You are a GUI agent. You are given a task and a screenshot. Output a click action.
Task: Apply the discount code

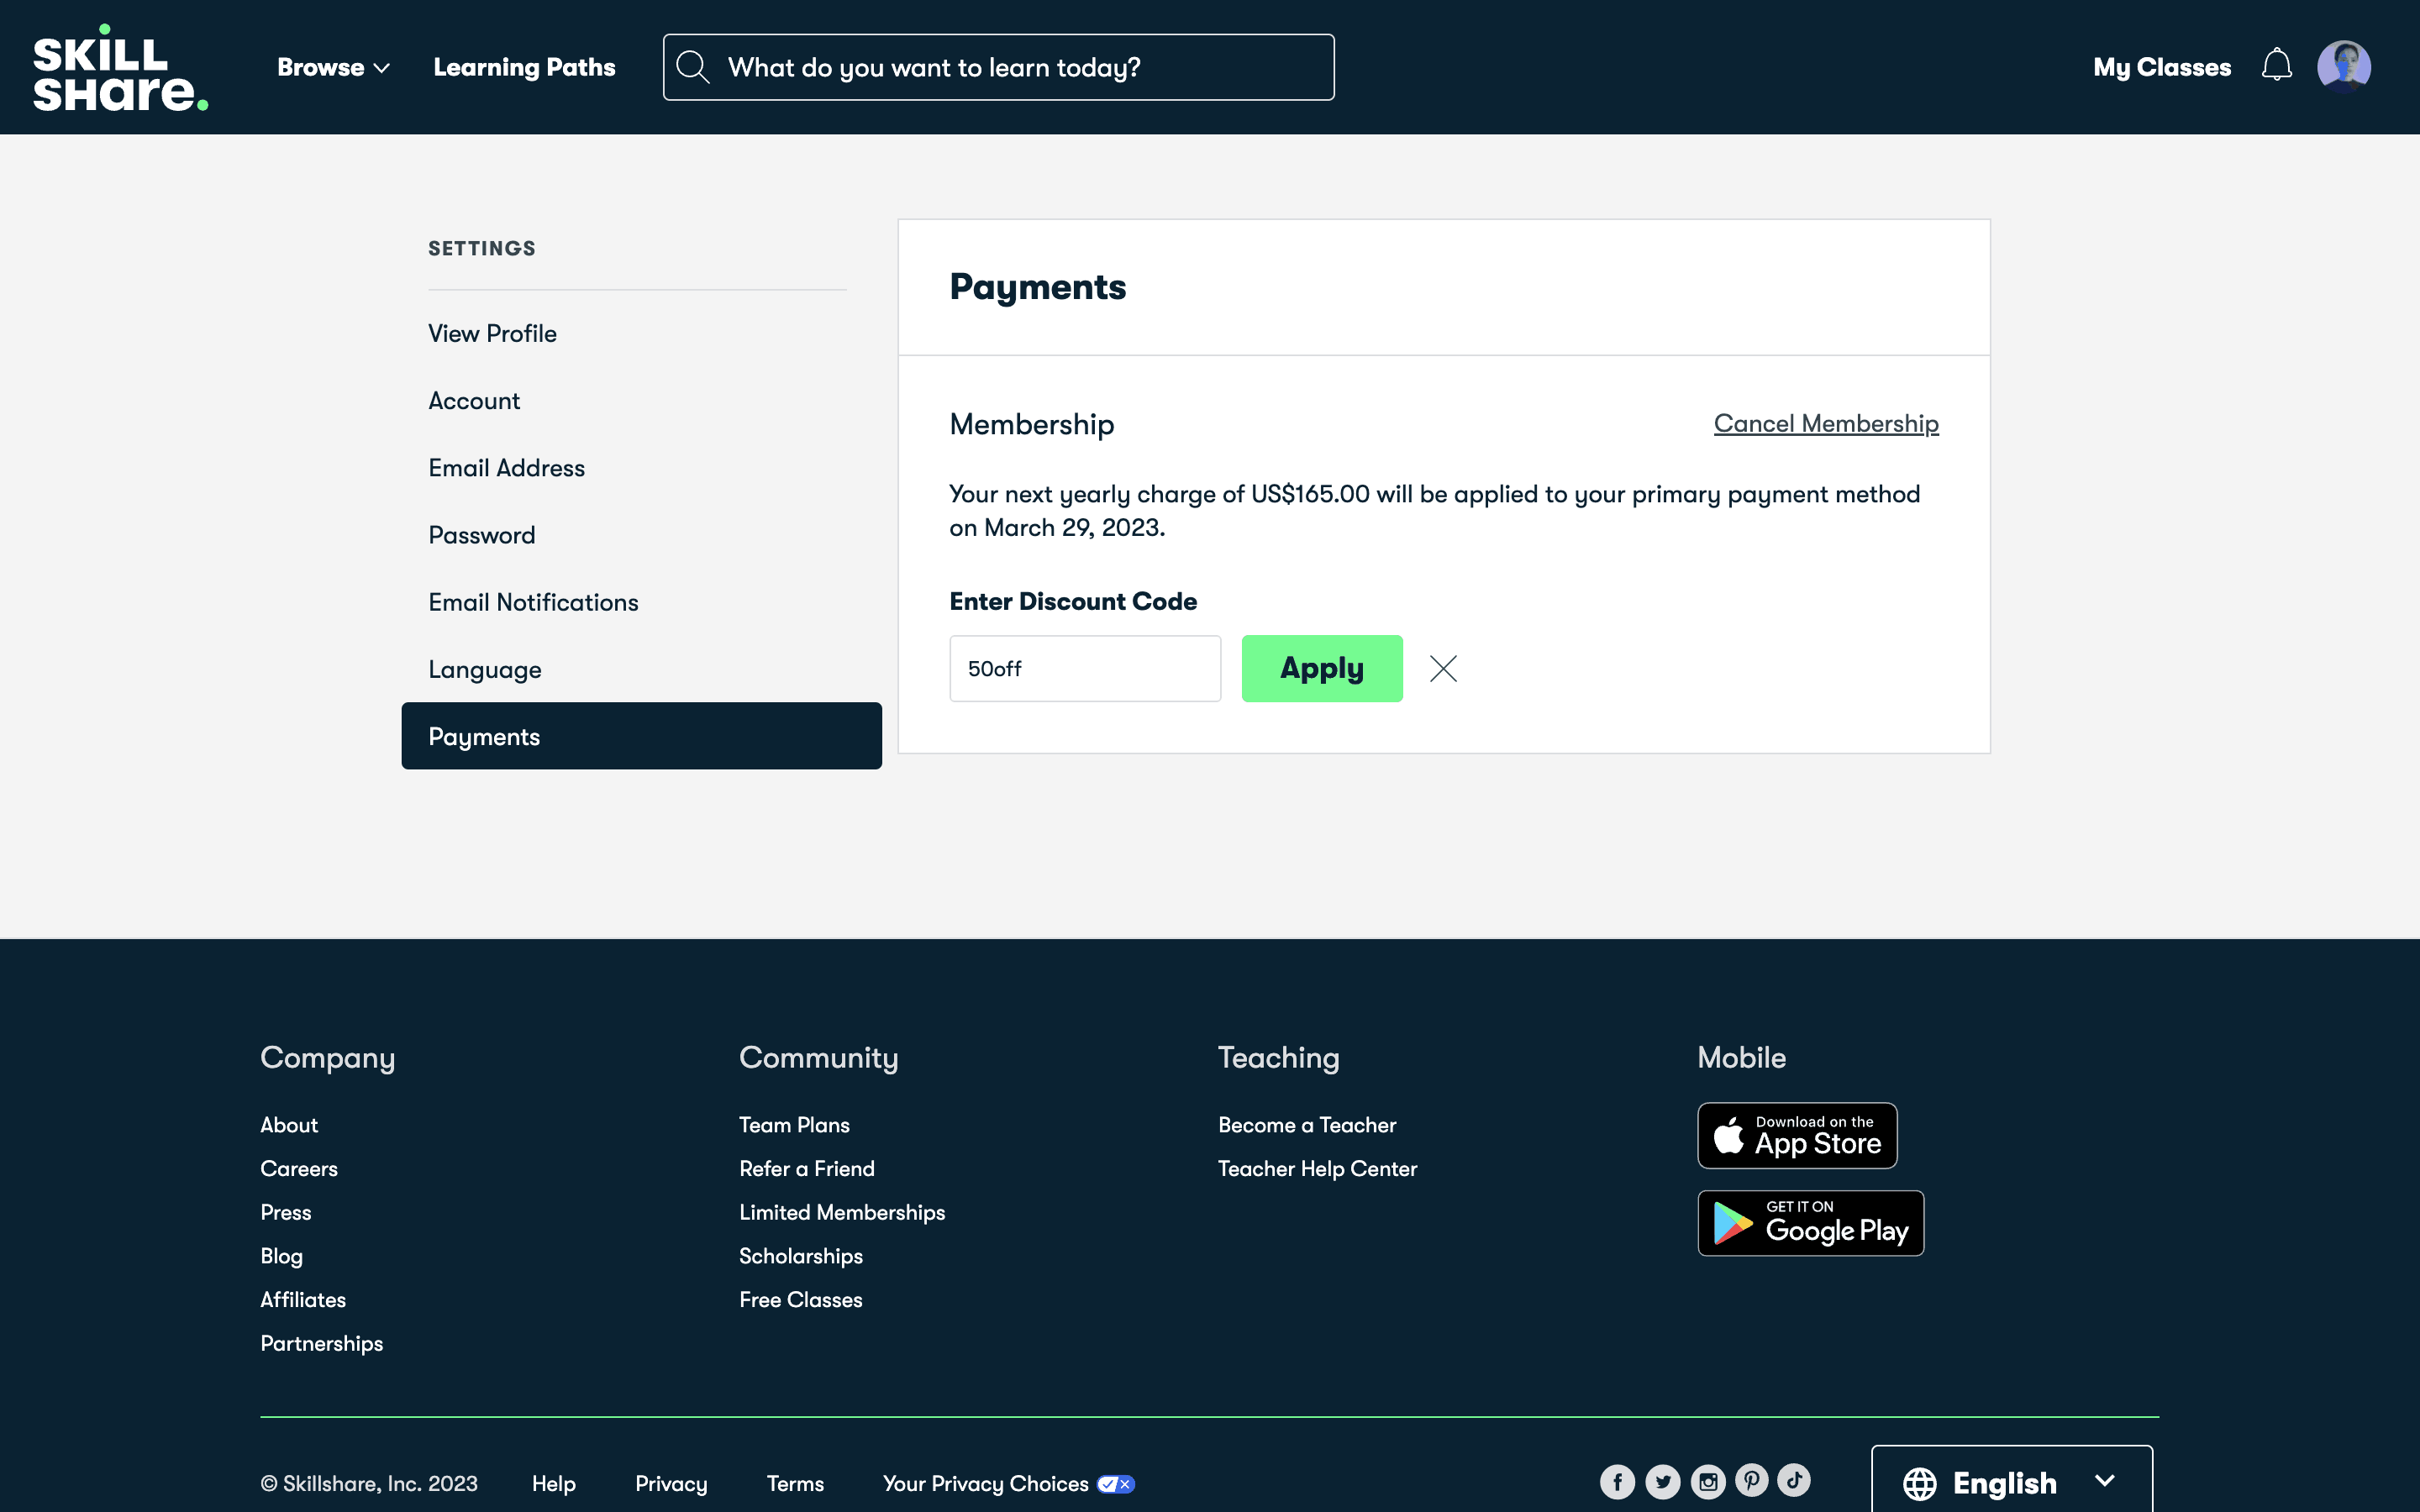(x=1321, y=668)
